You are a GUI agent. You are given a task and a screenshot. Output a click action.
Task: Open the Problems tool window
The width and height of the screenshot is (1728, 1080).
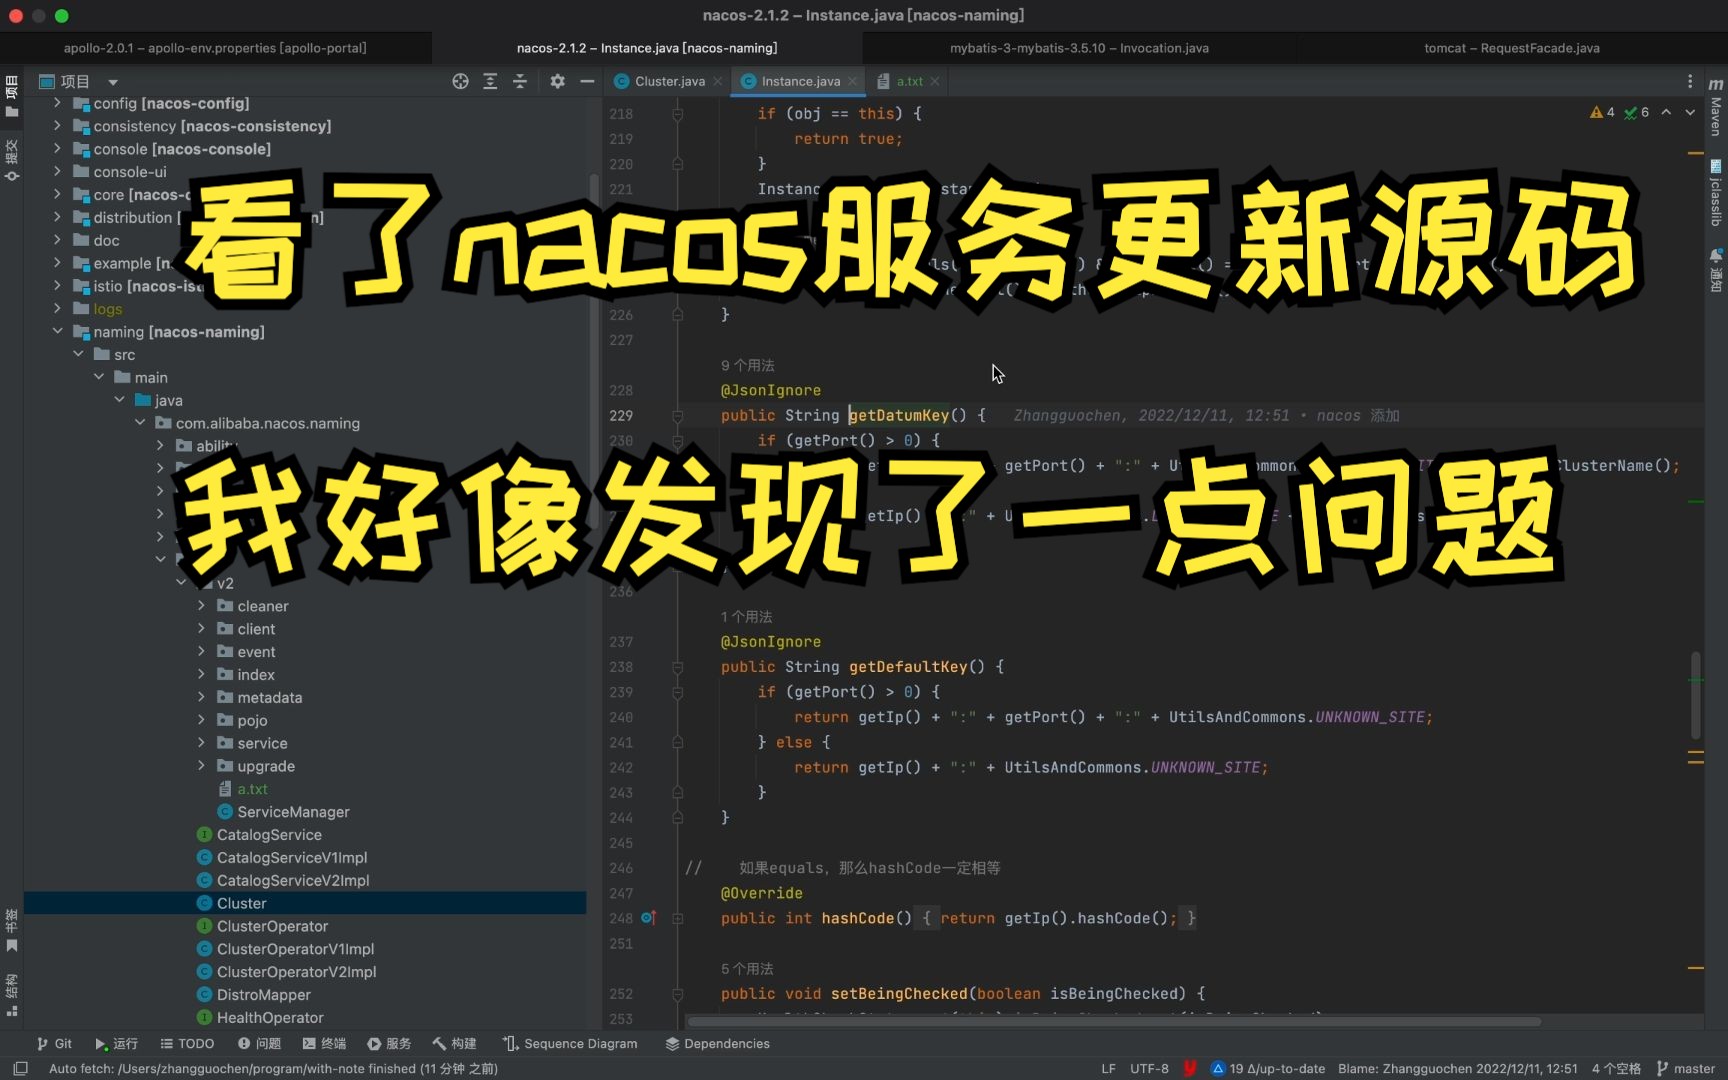coord(259,1043)
